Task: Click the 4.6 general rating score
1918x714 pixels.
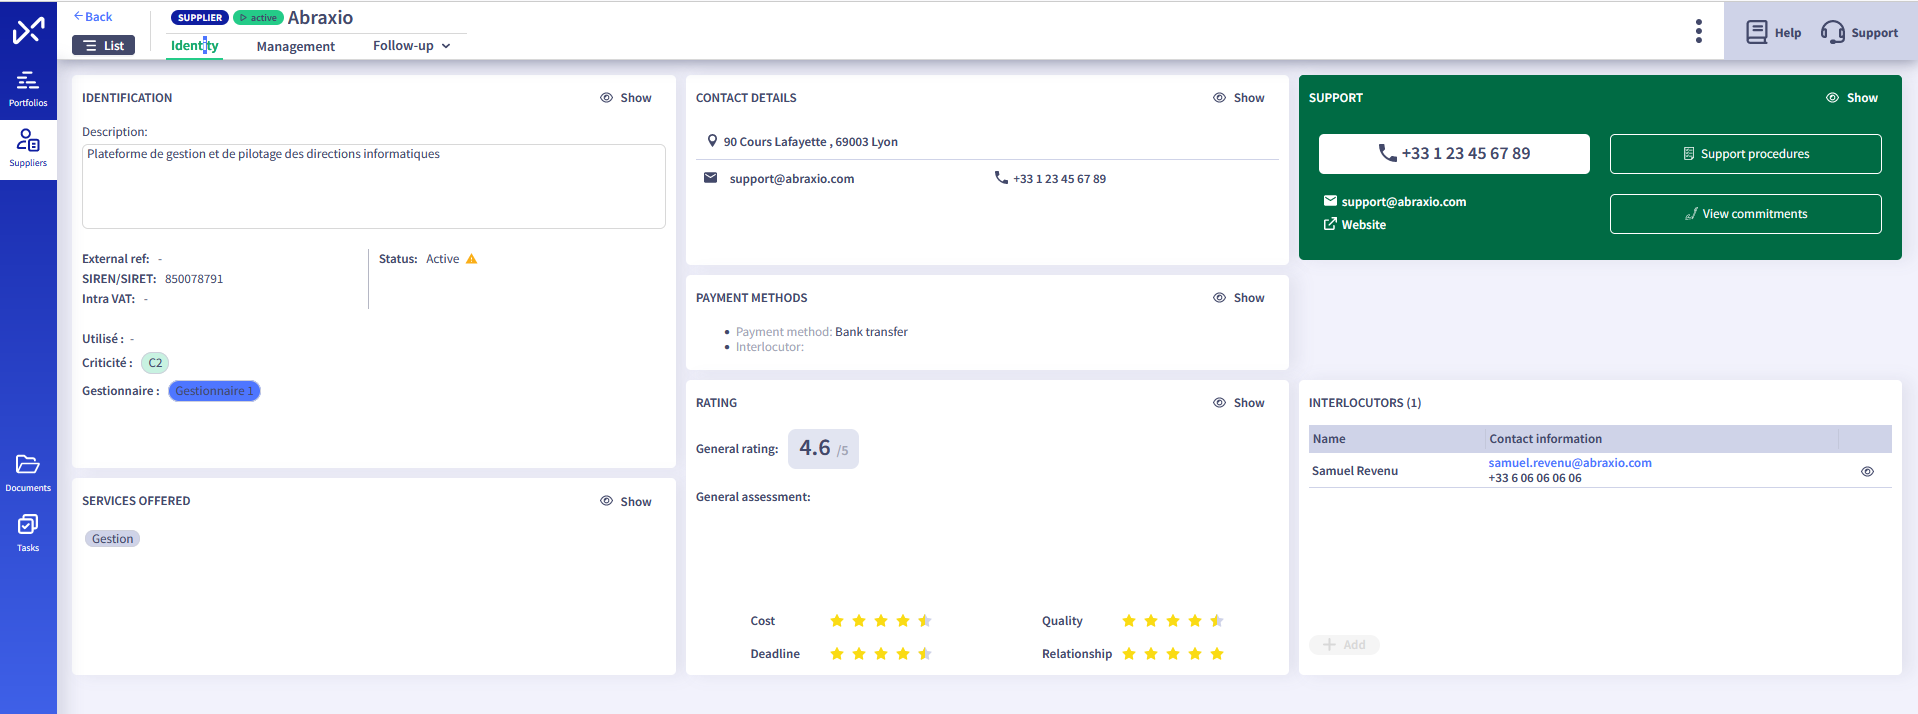Action: 823,449
